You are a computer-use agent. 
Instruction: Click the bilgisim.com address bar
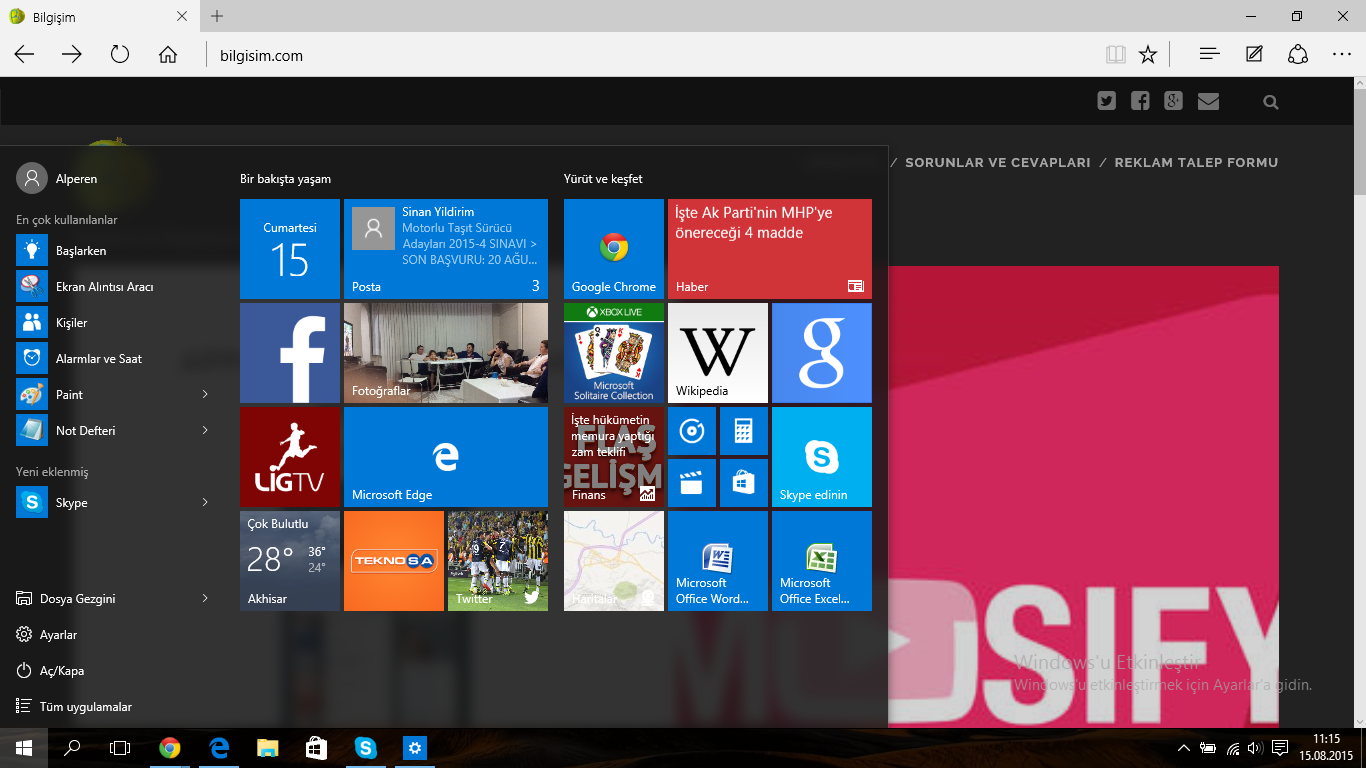click(x=650, y=56)
